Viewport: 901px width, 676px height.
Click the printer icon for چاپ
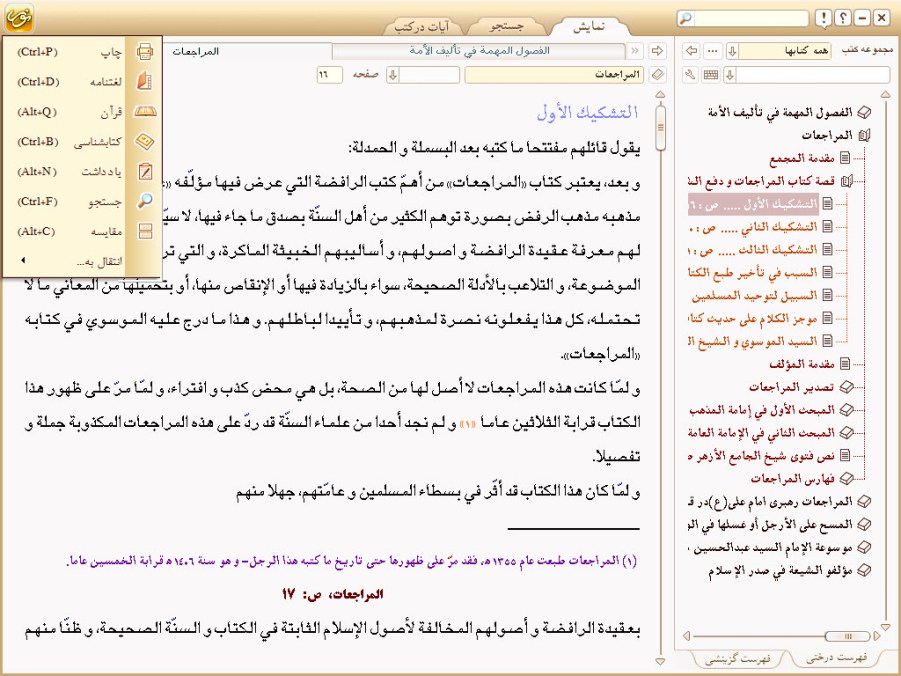point(145,52)
